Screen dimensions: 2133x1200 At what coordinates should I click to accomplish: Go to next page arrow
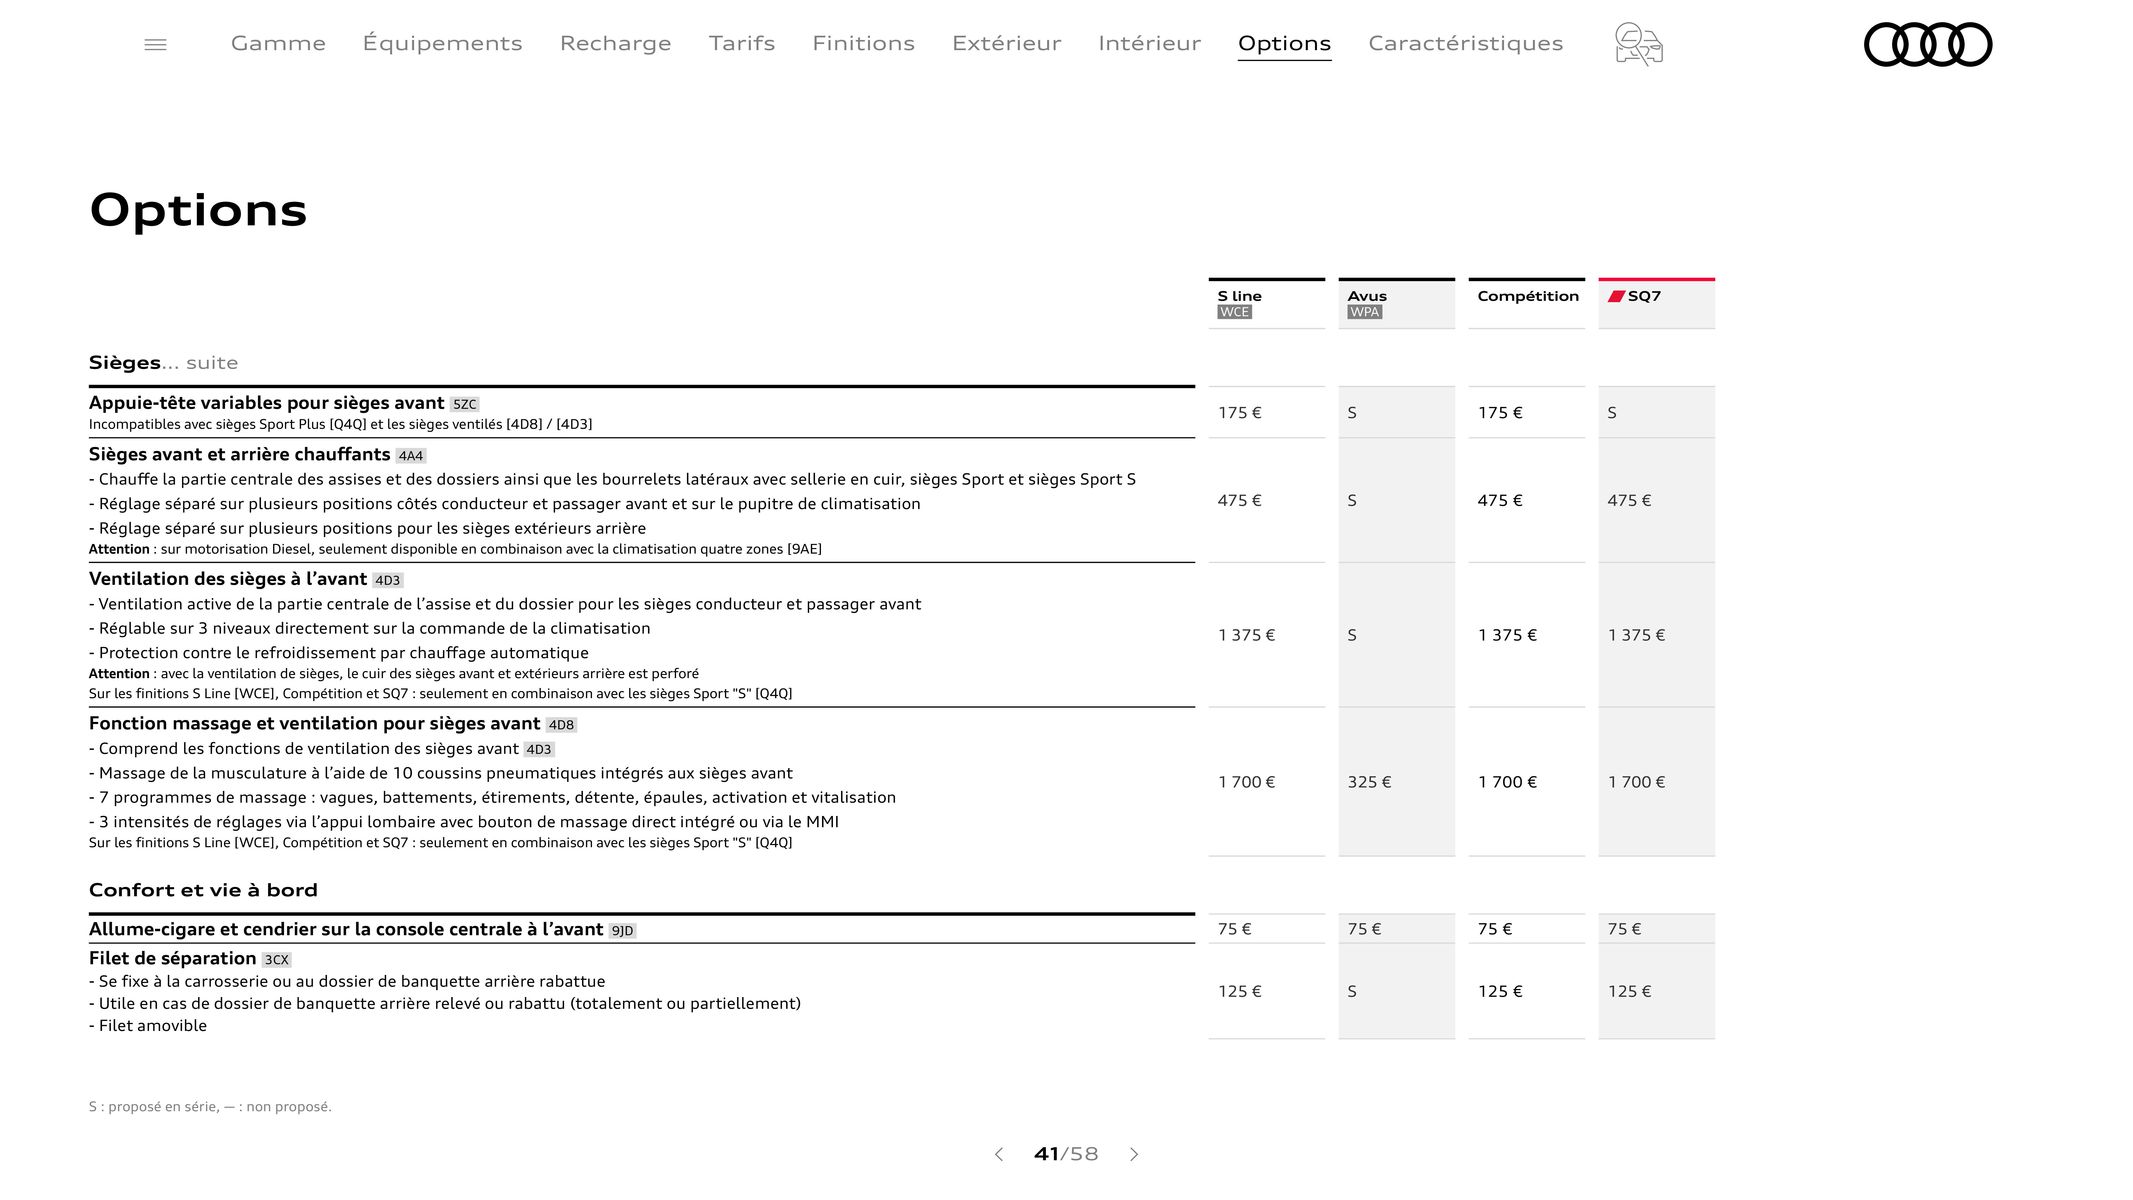coord(1134,1154)
